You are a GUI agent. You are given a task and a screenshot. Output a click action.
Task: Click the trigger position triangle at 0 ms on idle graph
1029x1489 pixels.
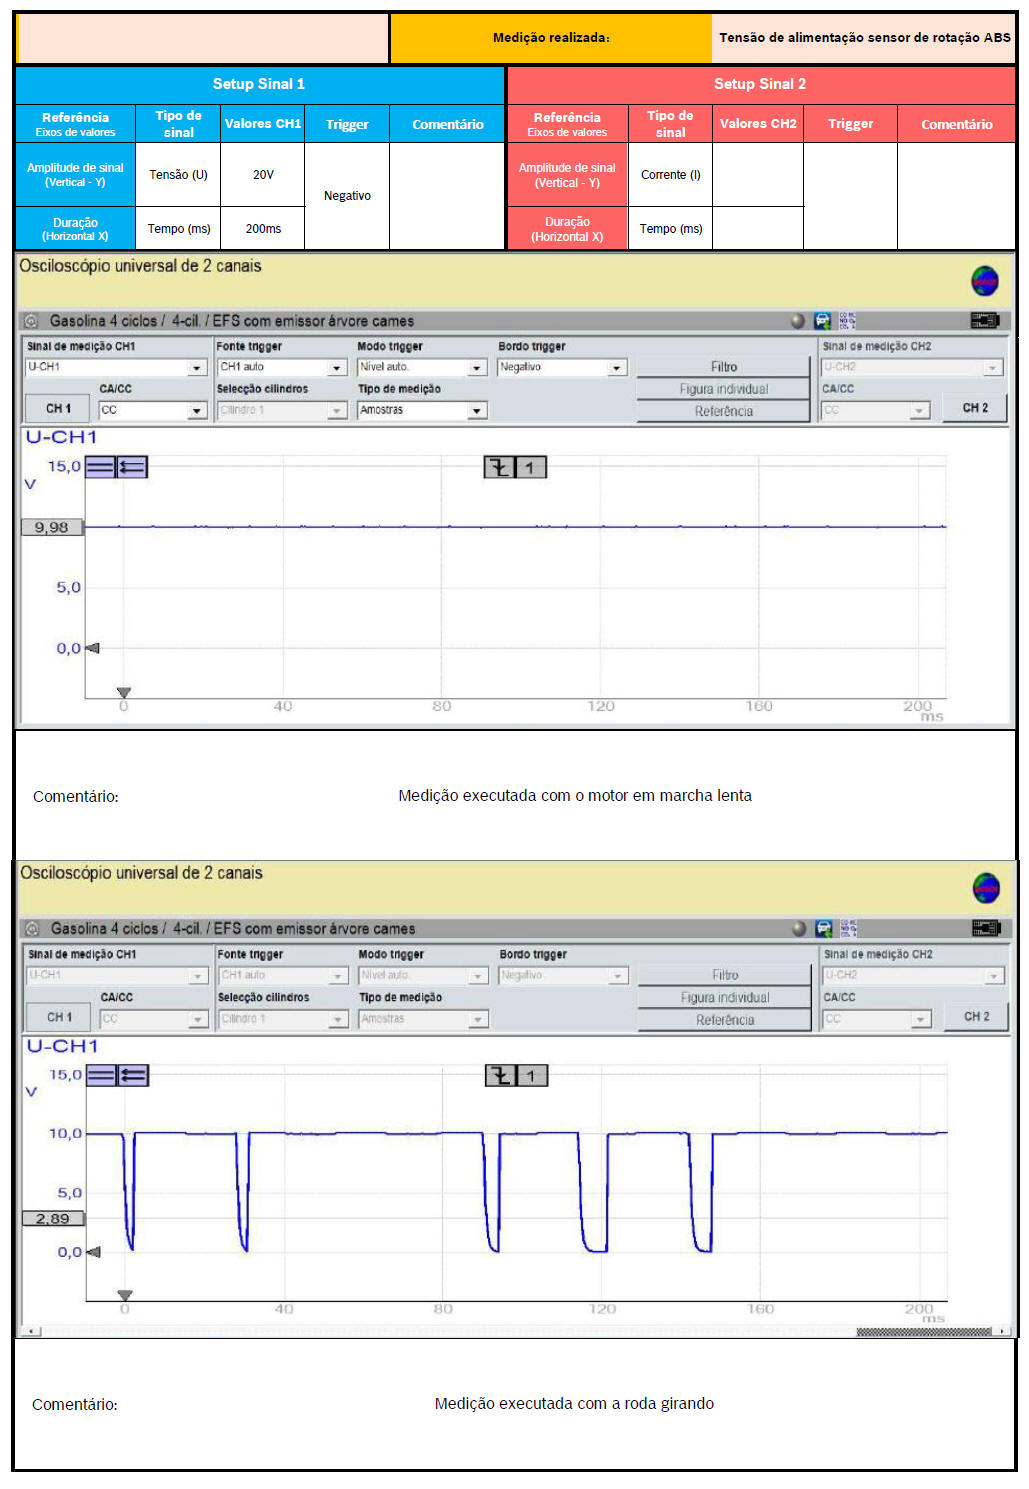[x=124, y=692]
